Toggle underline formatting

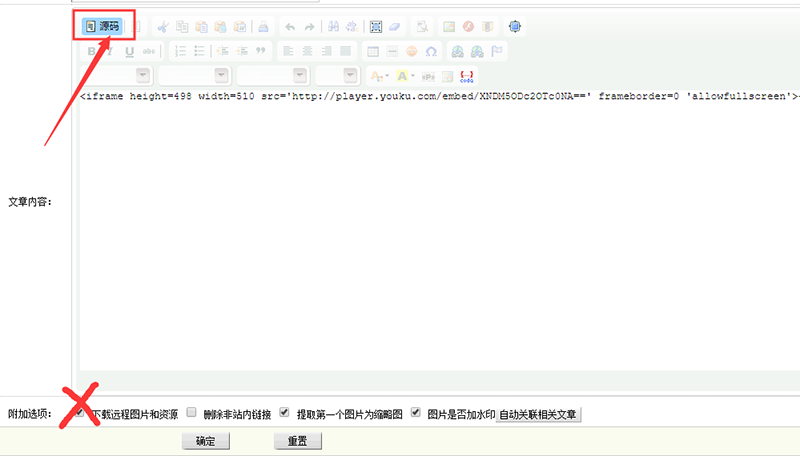pyautogui.click(x=129, y=51)
